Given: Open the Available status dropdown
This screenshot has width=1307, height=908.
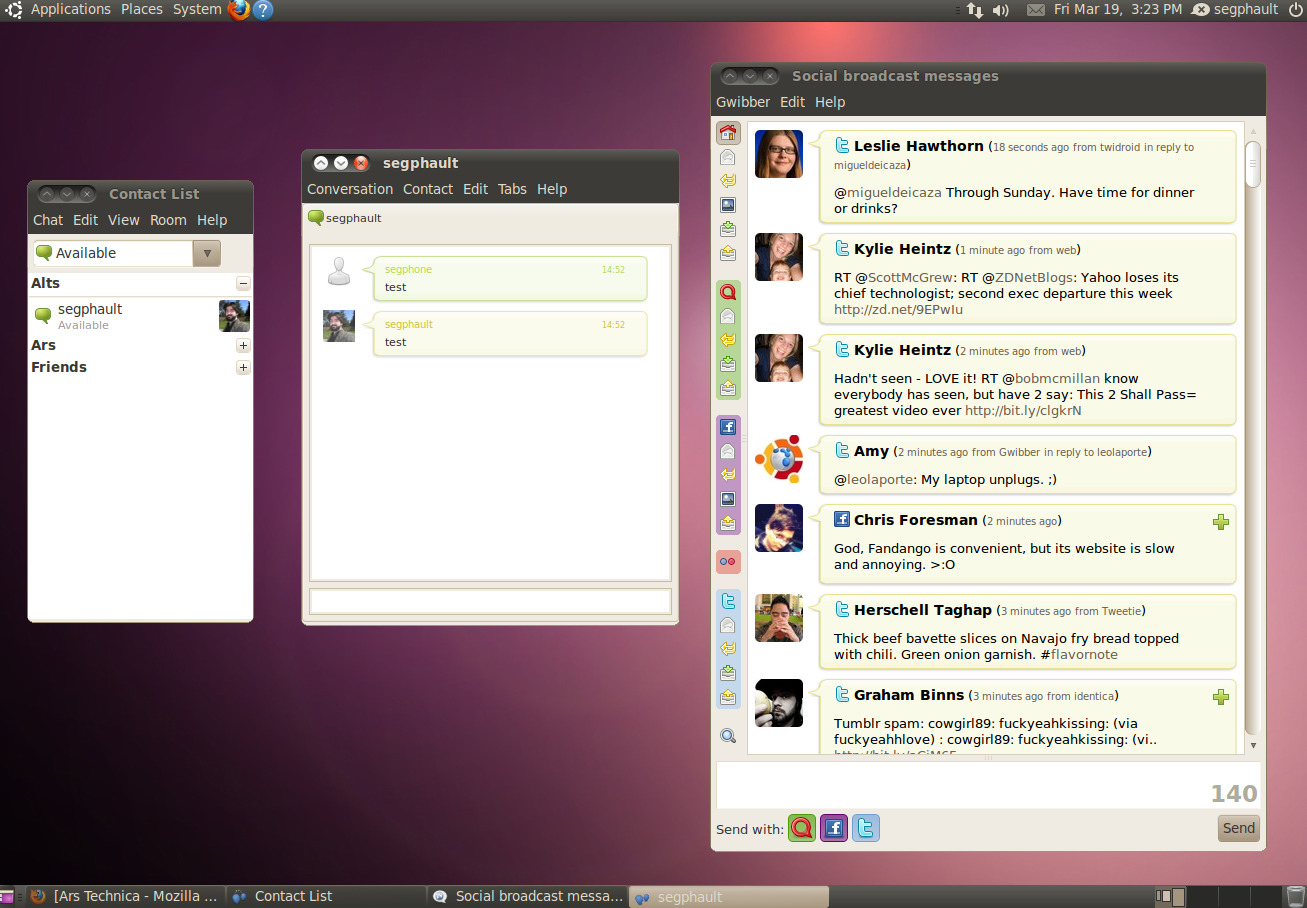Looking at the screenshot, I should (x=127, y=253).
